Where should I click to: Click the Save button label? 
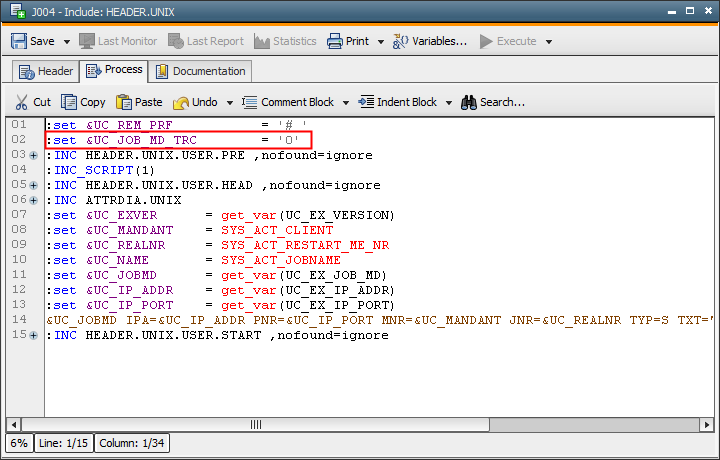tap(42, 41)
